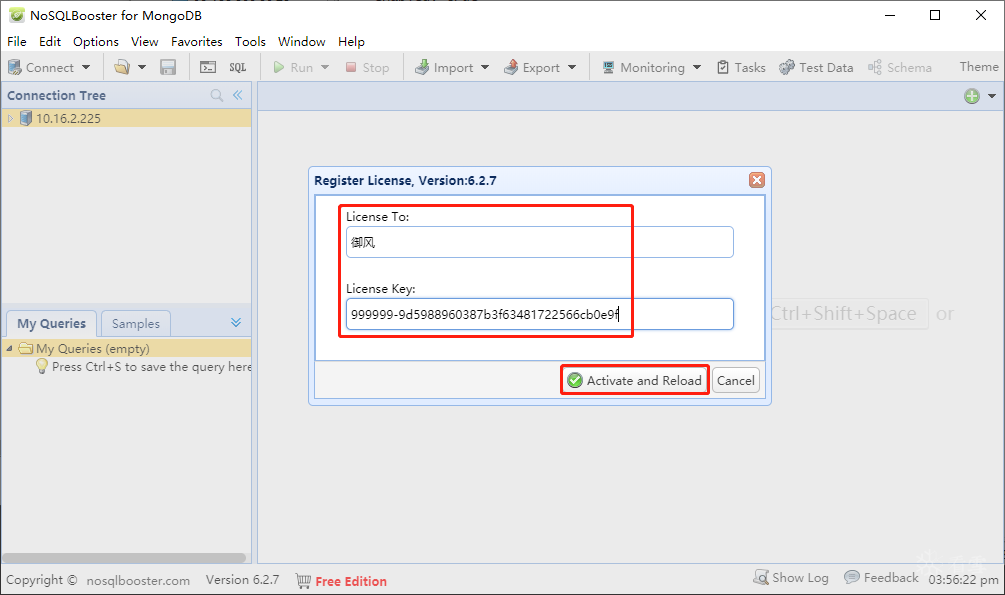
Task: Expand the 10.16.2.225 connection node
Action: [x=10, y=119]
